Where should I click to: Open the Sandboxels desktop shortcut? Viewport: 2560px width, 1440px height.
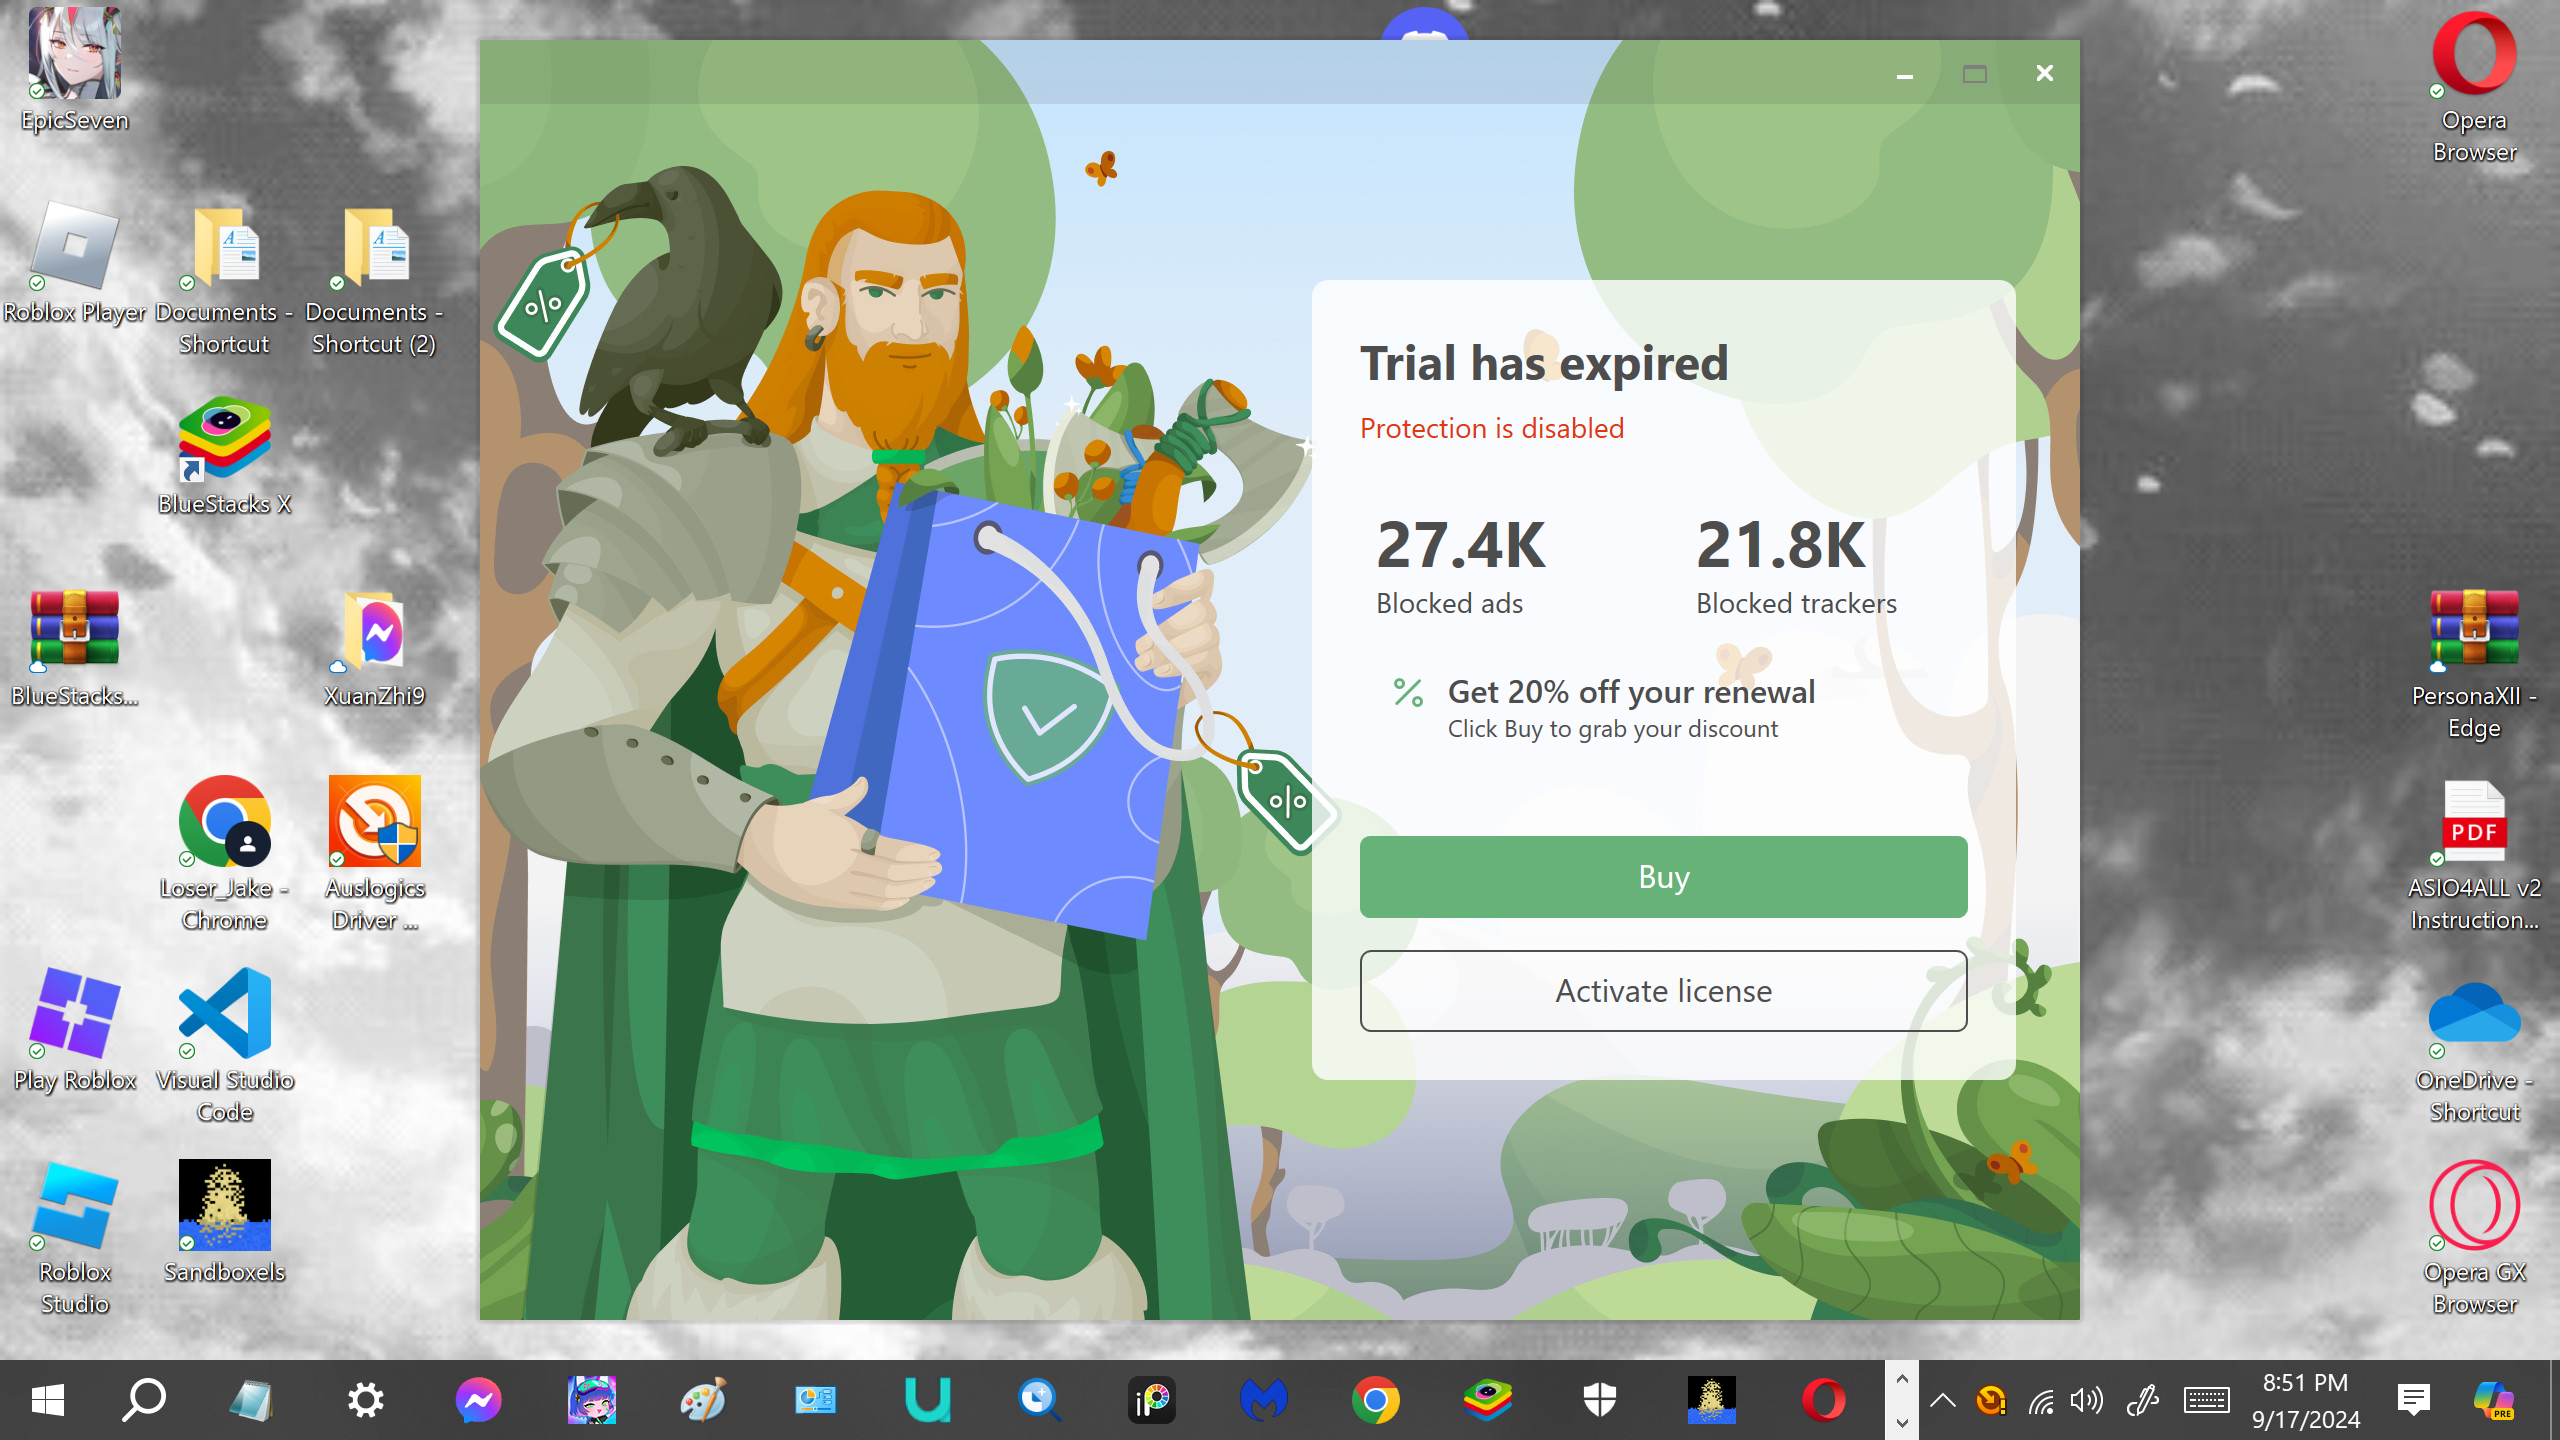click(x=224, y=1205)
